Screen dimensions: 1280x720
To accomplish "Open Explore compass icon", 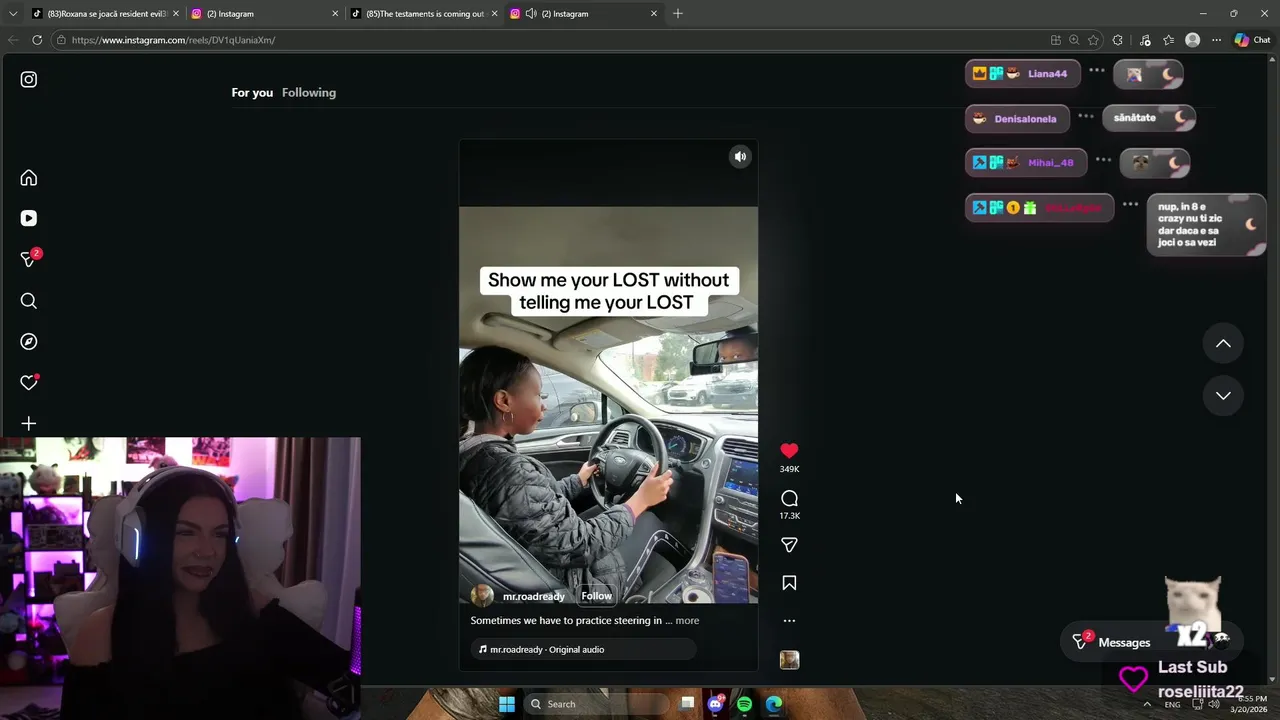I will pyautogui.click(x=29, y=342).
